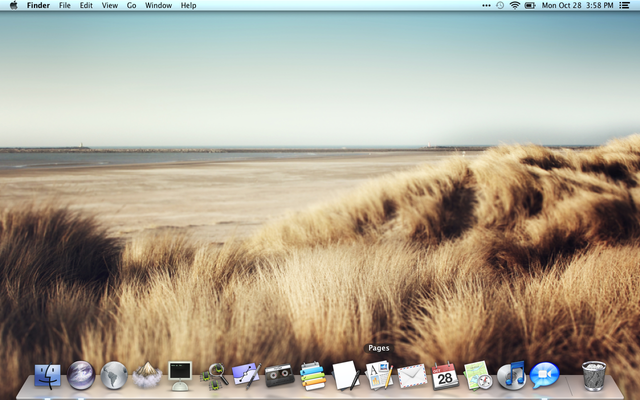This screenshot has width=640, height=400.
Task: Click the monitor display dock icon
Action: pos(180,375)
